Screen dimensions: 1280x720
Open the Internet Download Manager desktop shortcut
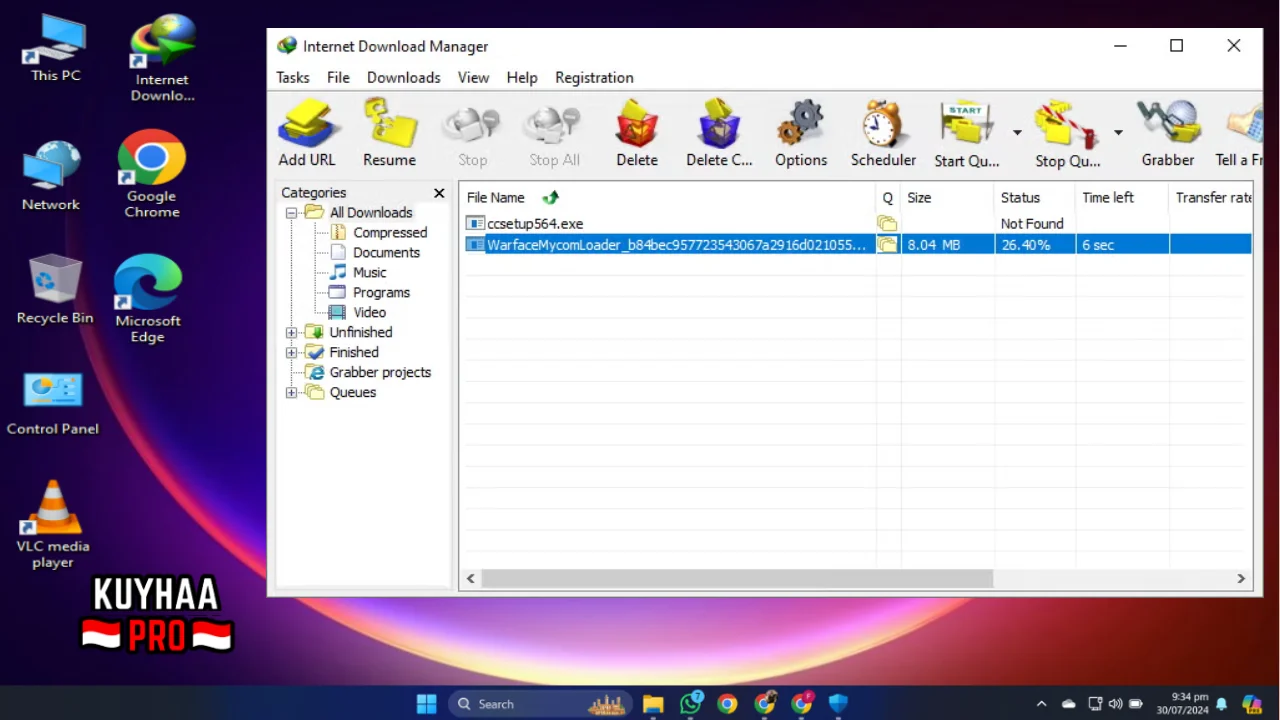162,58
